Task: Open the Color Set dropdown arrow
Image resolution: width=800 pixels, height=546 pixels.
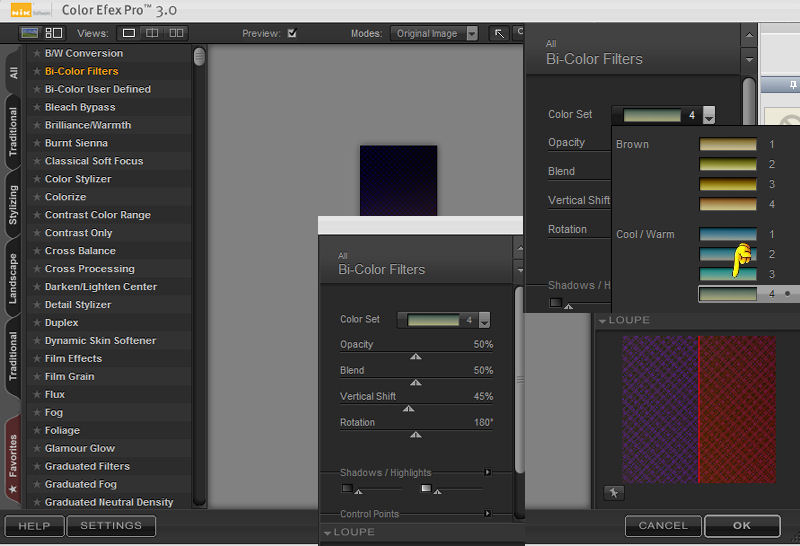Action: pos(484,321)
